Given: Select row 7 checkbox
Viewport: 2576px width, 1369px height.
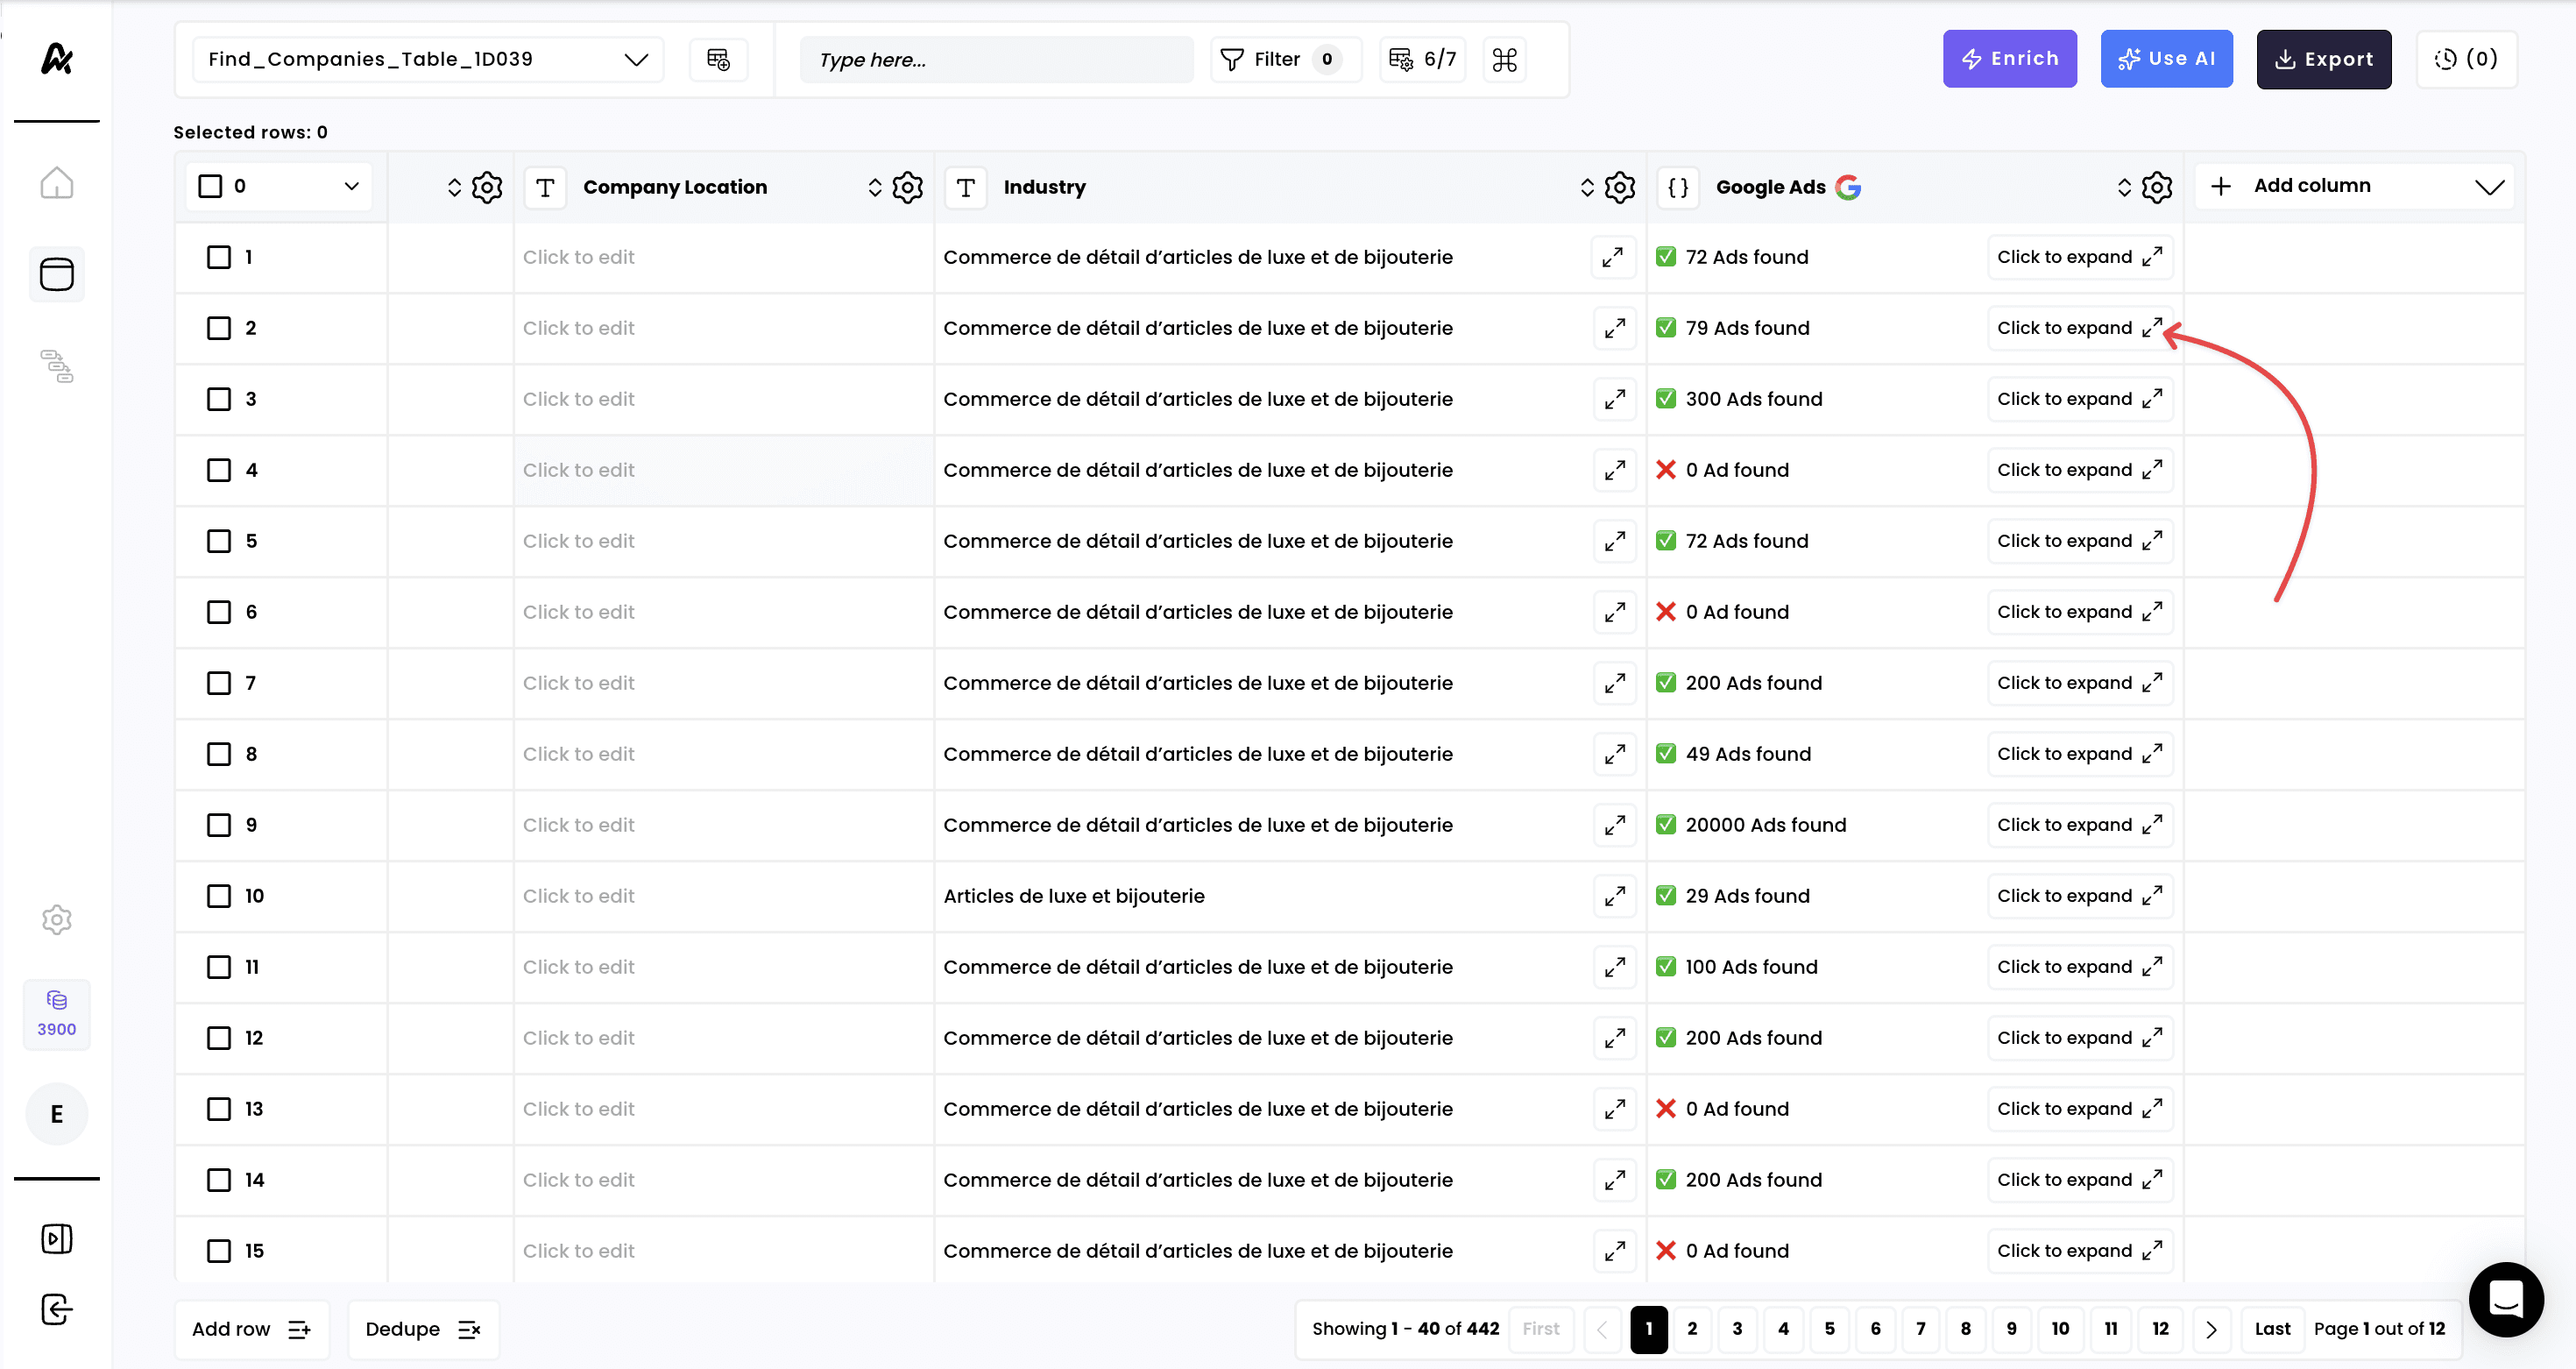Looking at the screenshot, I should click(219, 683).
